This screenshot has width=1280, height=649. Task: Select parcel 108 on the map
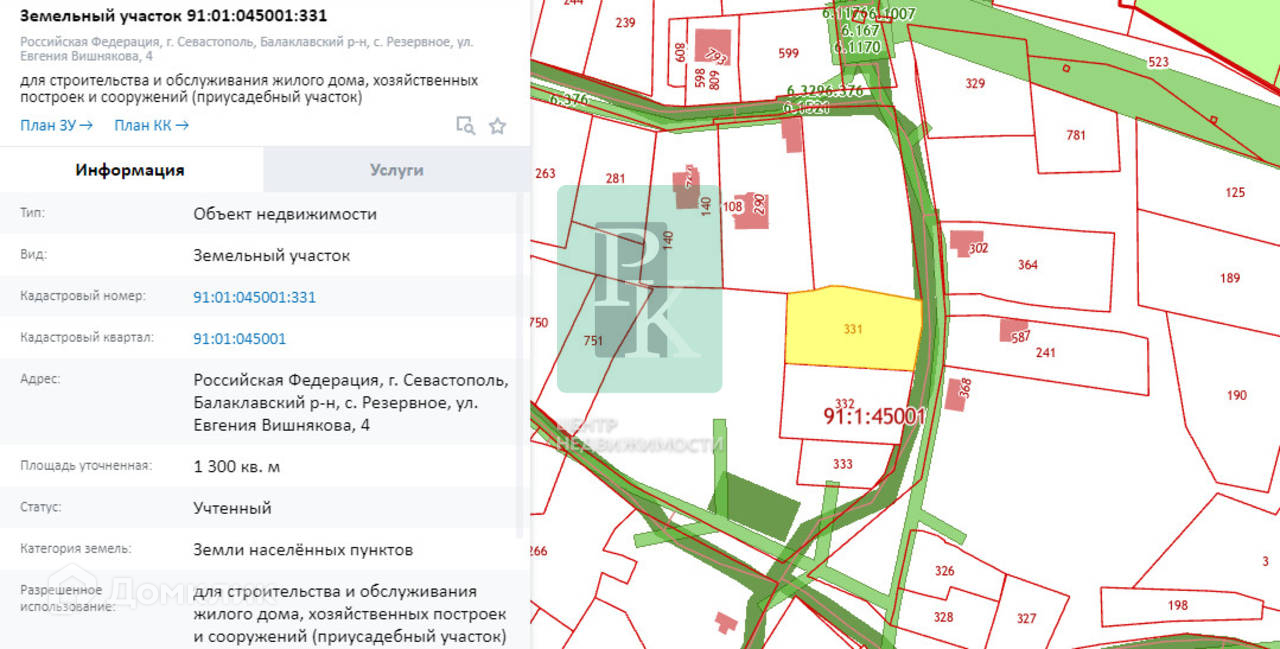732,208
